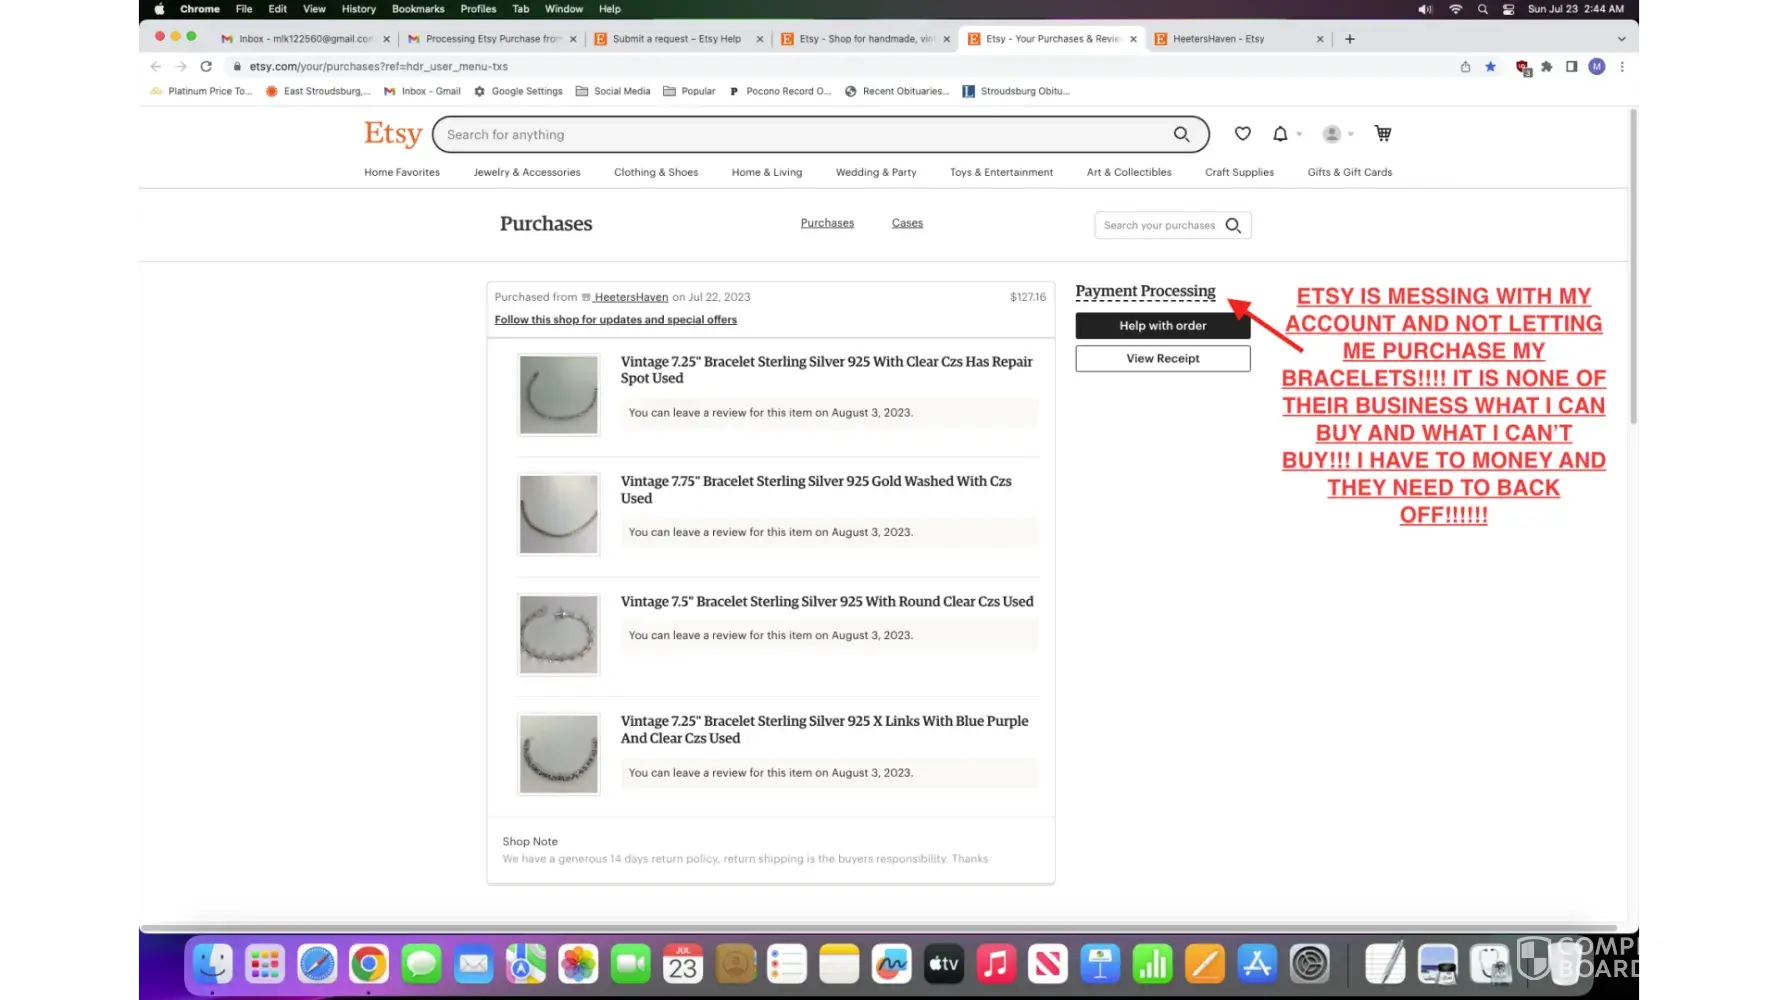Click the Help with order button

click(1162, 326)
